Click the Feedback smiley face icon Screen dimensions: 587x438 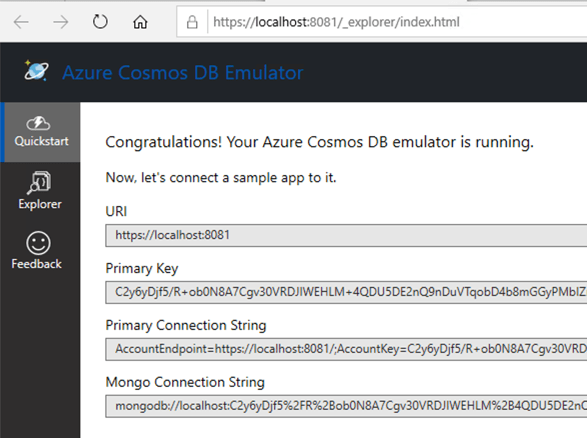coord(38,243)
